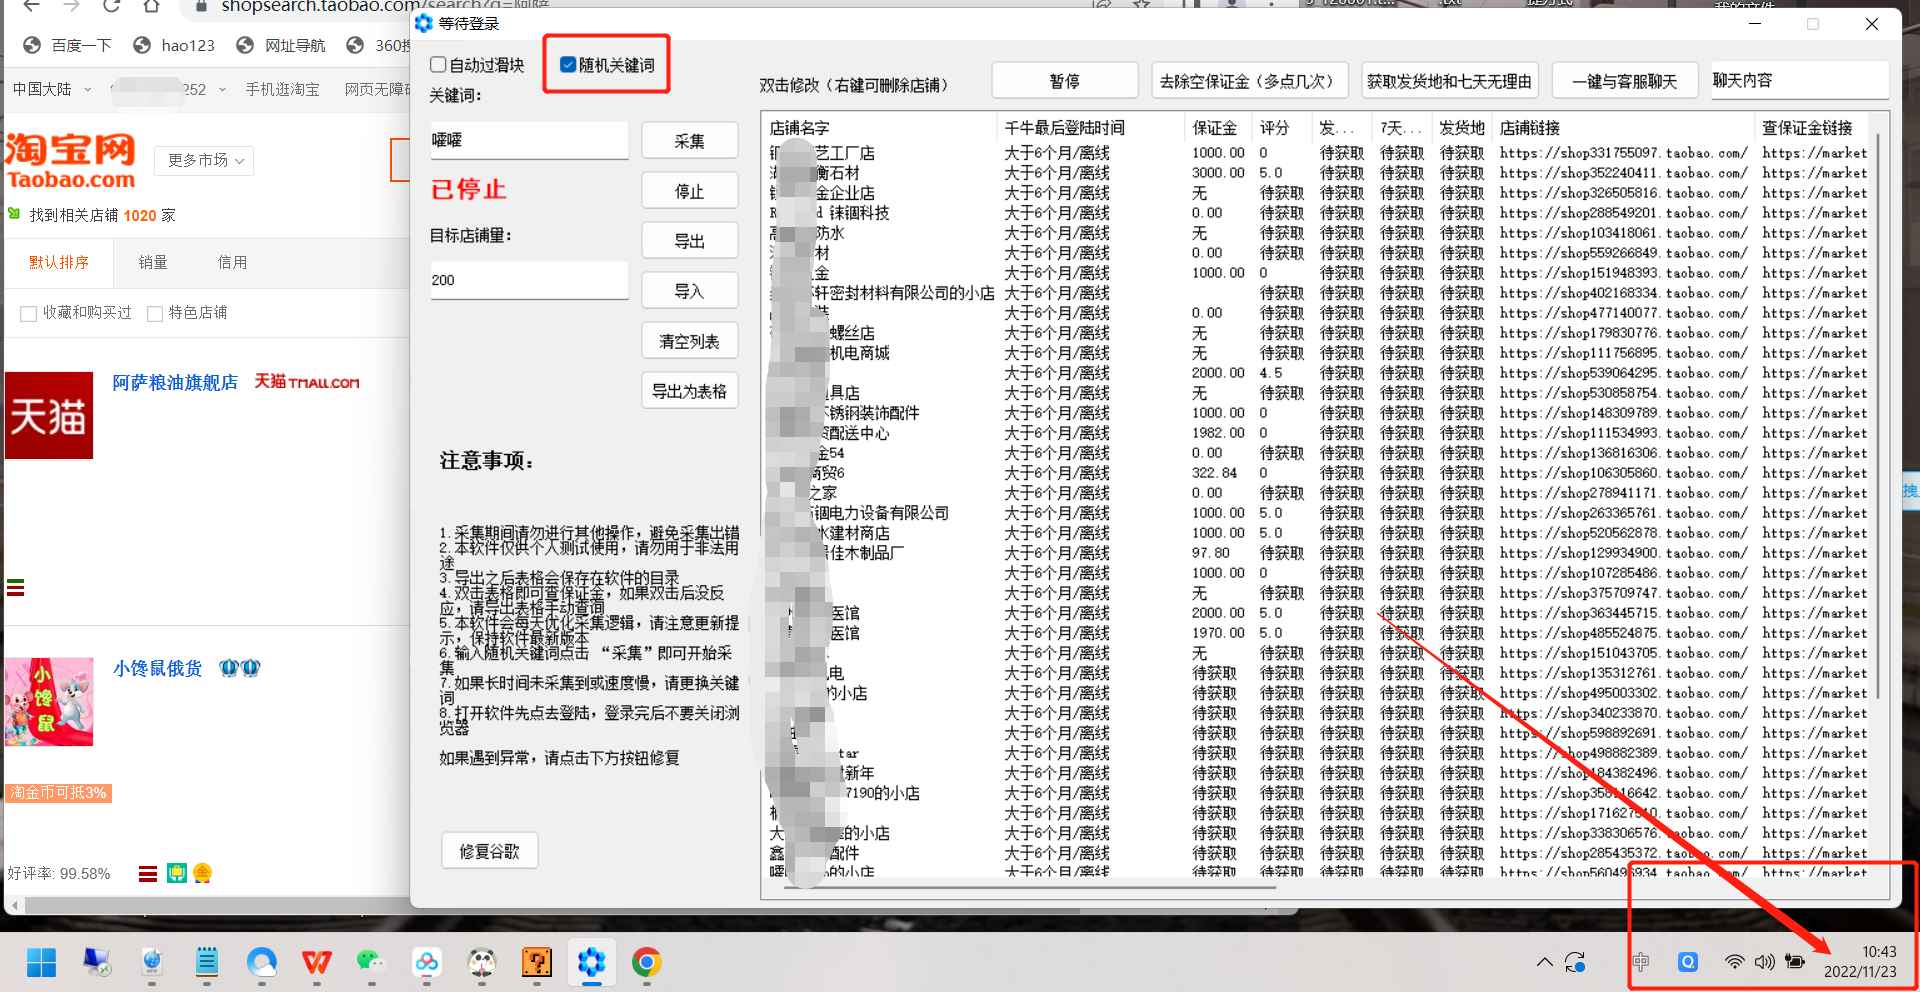Open the panda app in the taskbar
Screen dimensions: 1920x992
click(x=482, y=963)
